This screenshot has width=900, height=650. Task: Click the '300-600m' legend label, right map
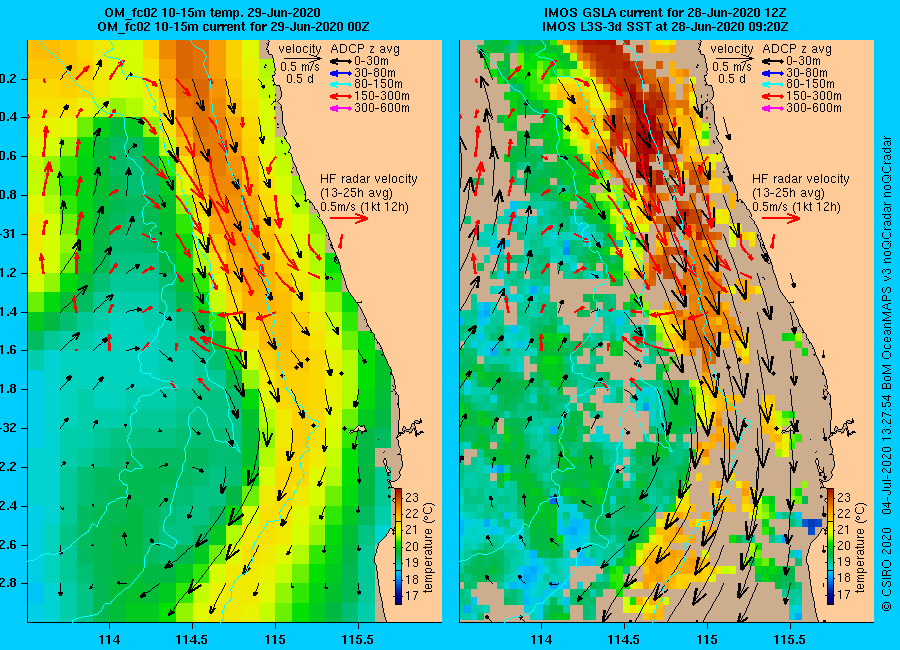click(x=813, y=108)
